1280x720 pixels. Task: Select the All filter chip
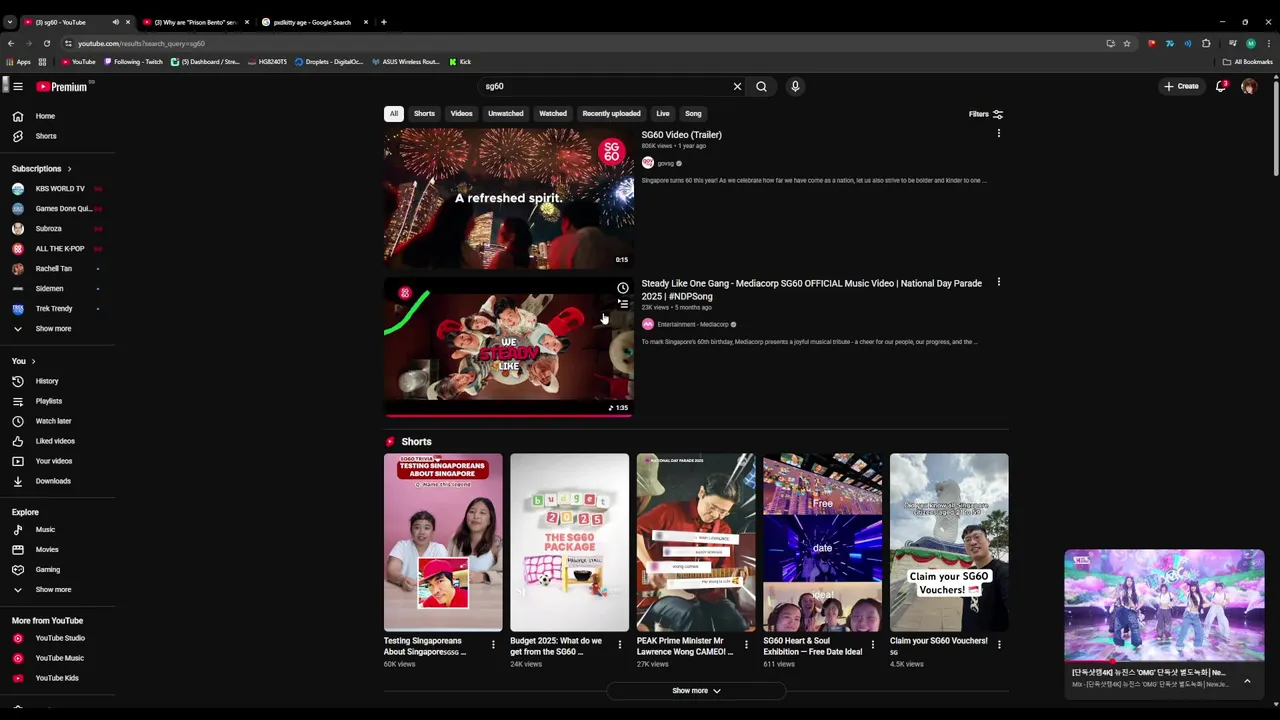click(394, 113)
